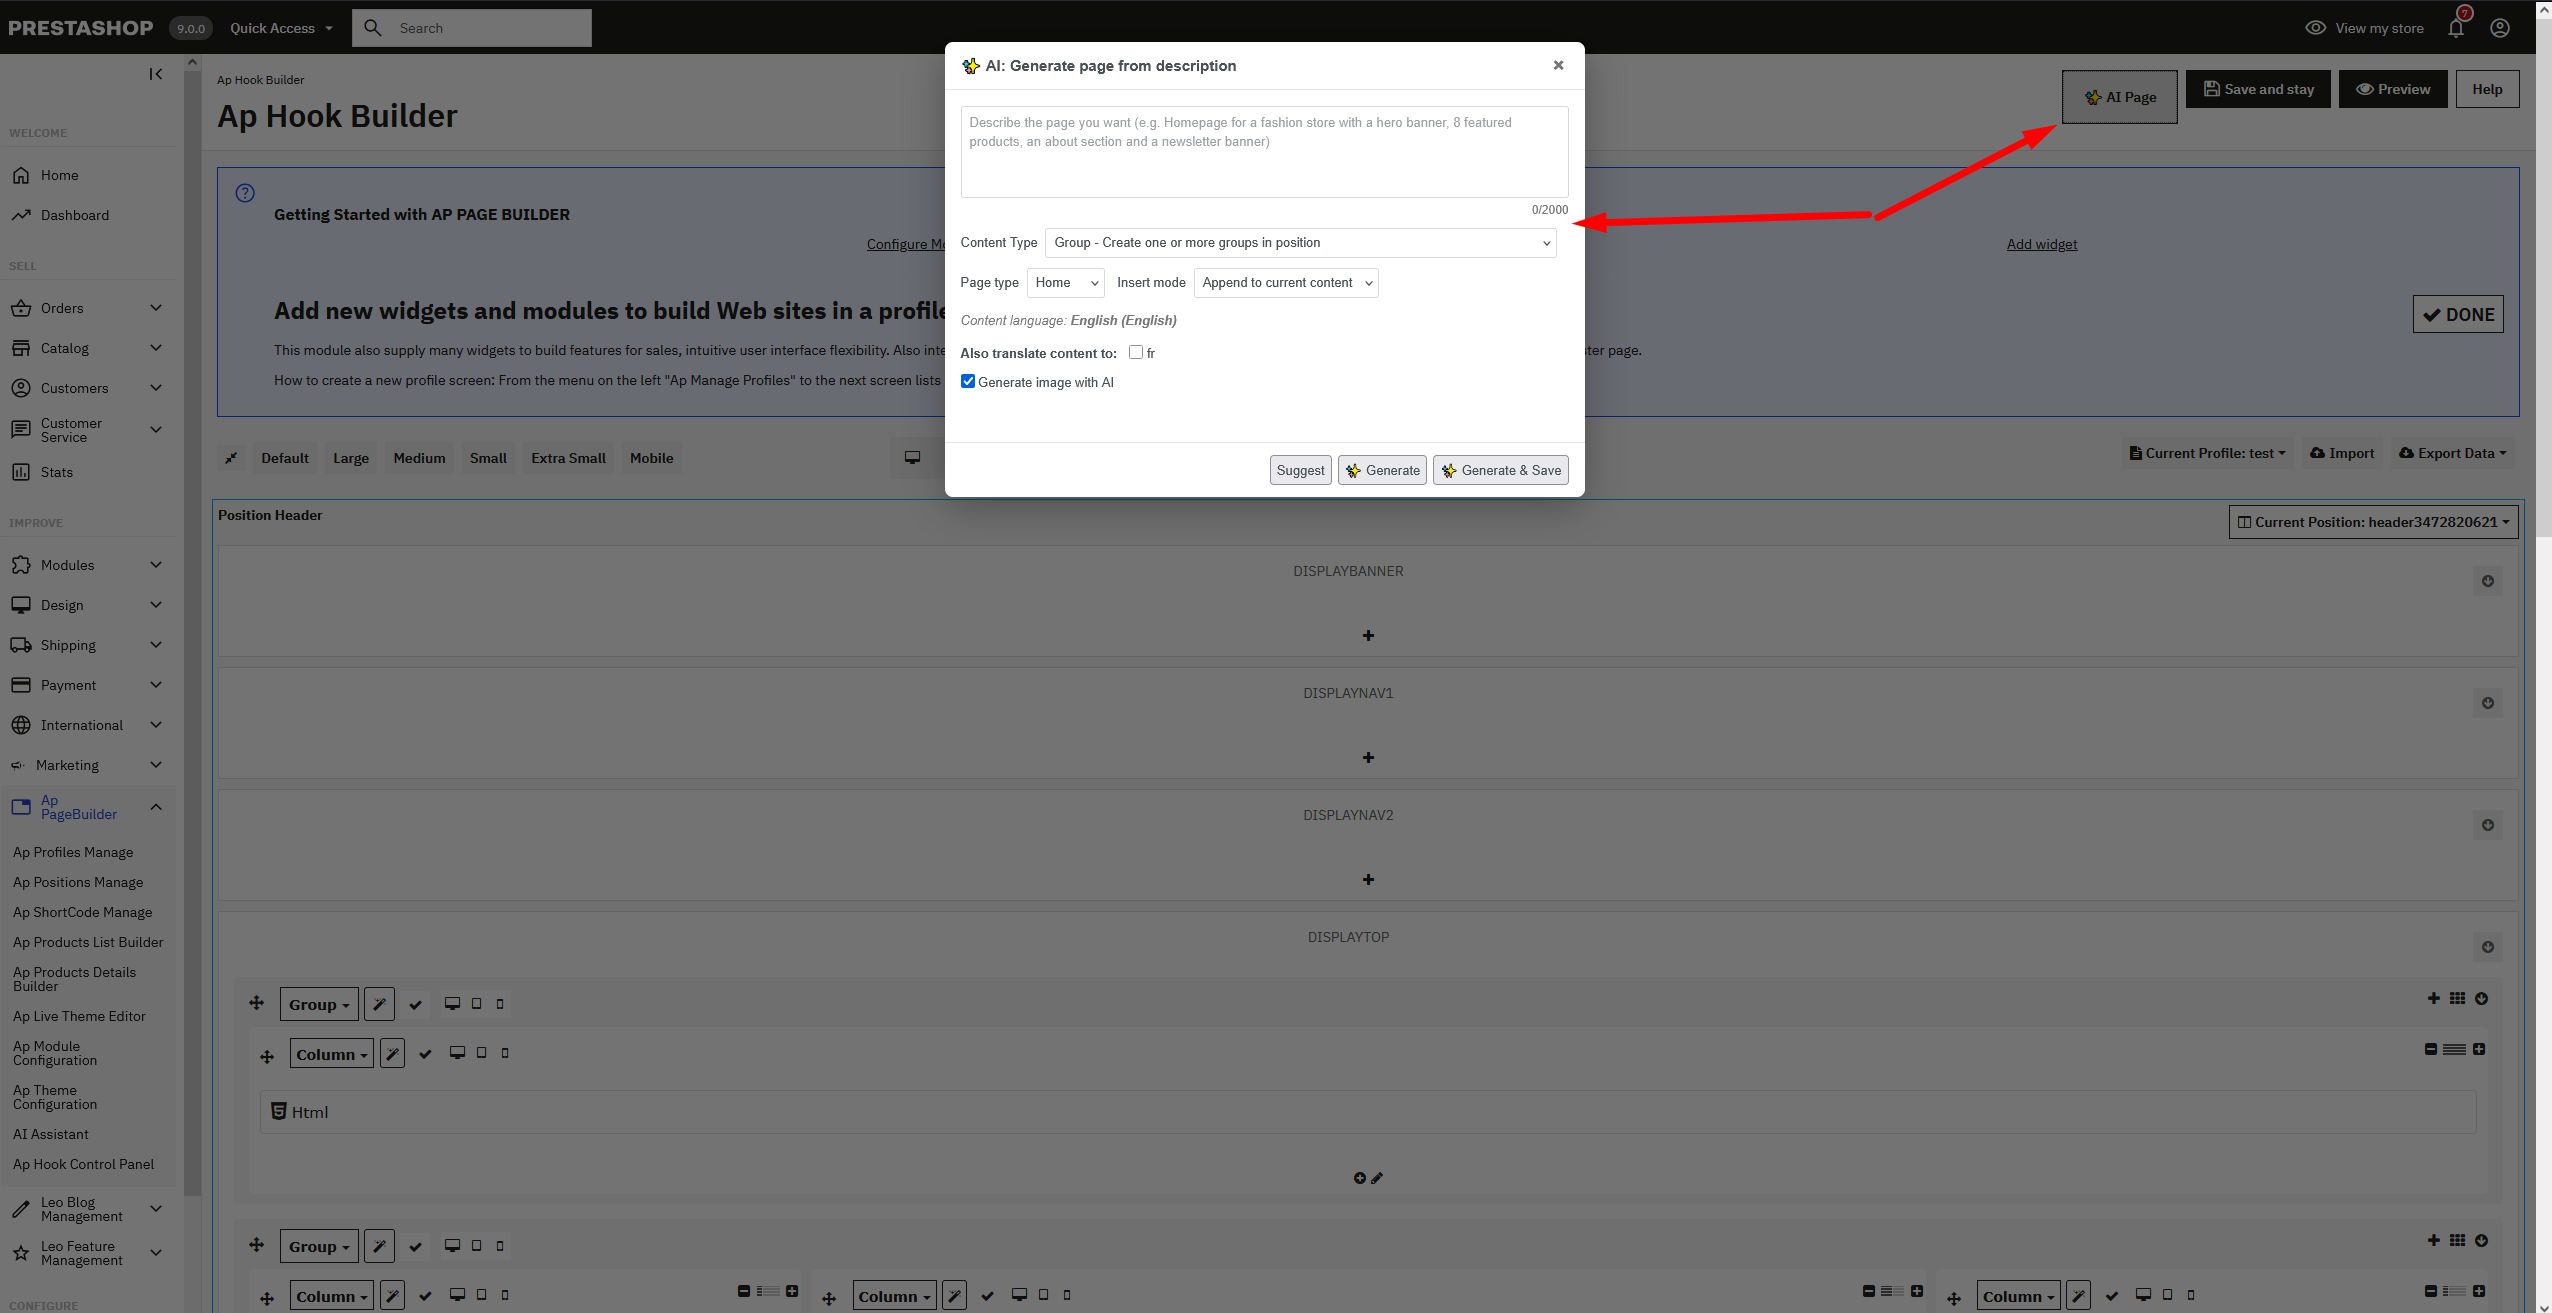The height and width of the screenshot is (1313, 2552).
Task: Click the first Group move handle
Action: pyautogui.click(x=257, y=1003)
